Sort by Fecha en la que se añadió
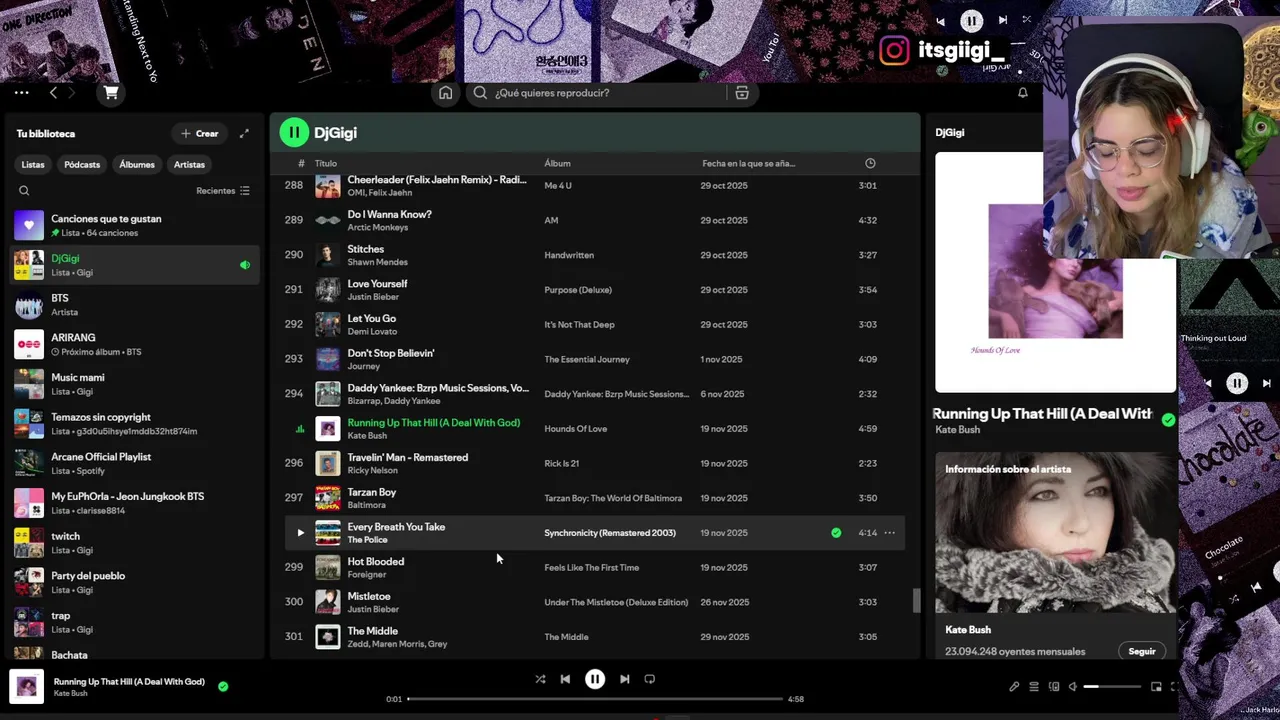The height and width of the screenshot is (720, 1280). 748,163
